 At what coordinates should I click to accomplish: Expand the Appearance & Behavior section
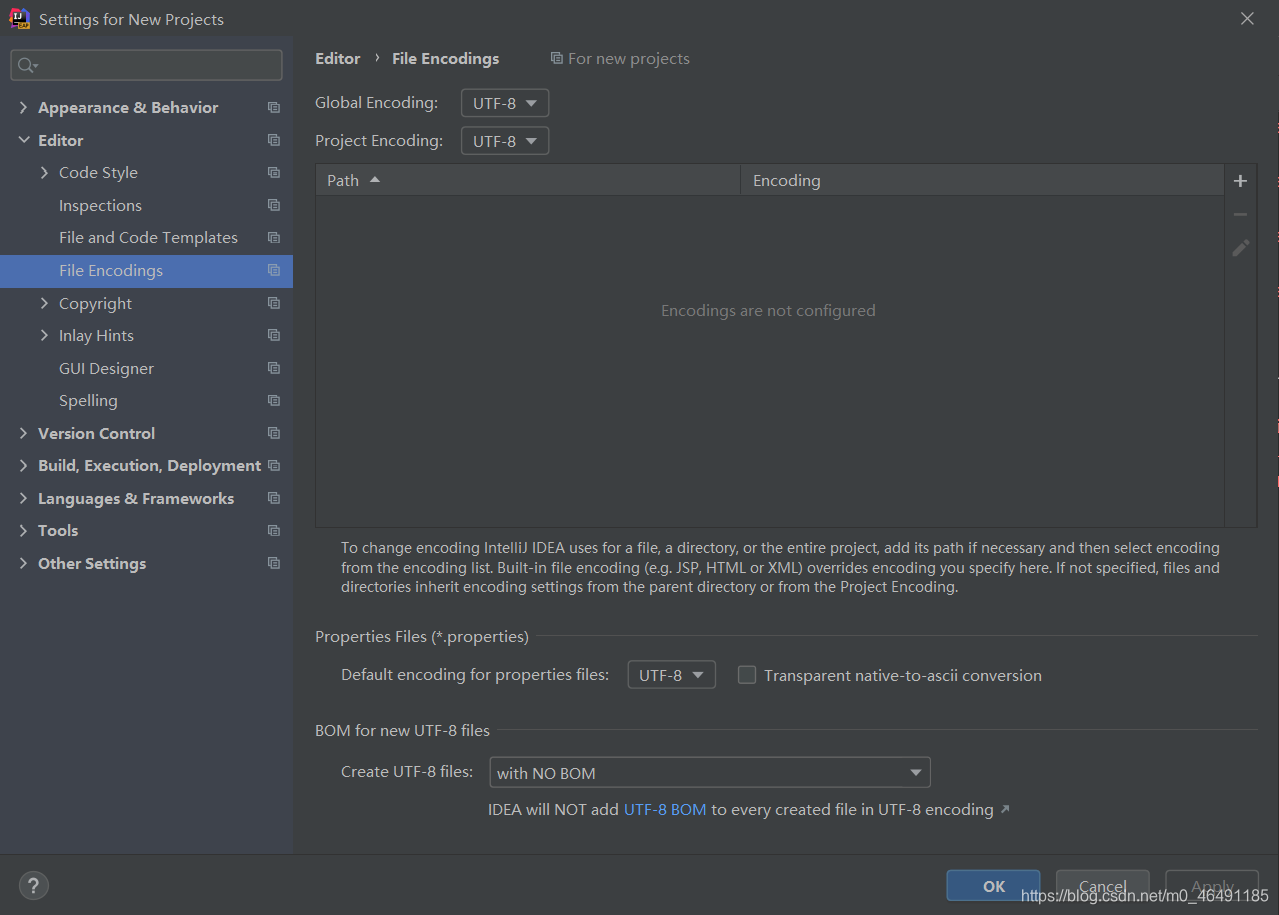(23, 108)
